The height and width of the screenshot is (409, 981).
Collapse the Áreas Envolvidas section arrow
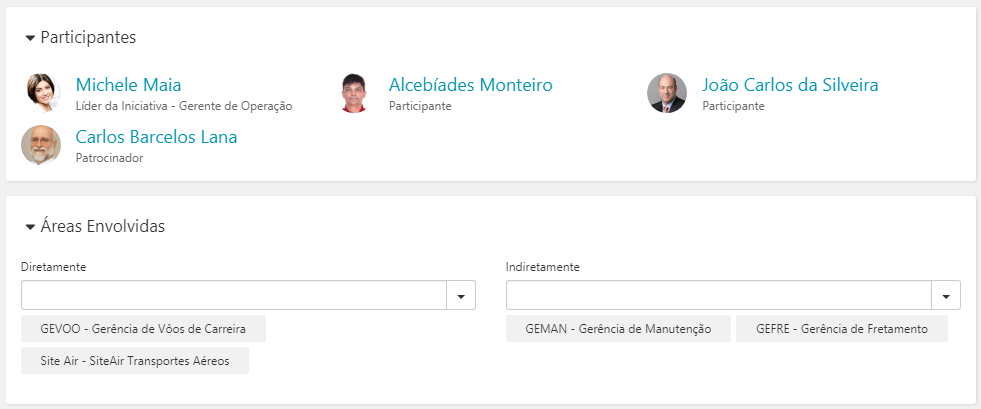click(x=29, y=228)
